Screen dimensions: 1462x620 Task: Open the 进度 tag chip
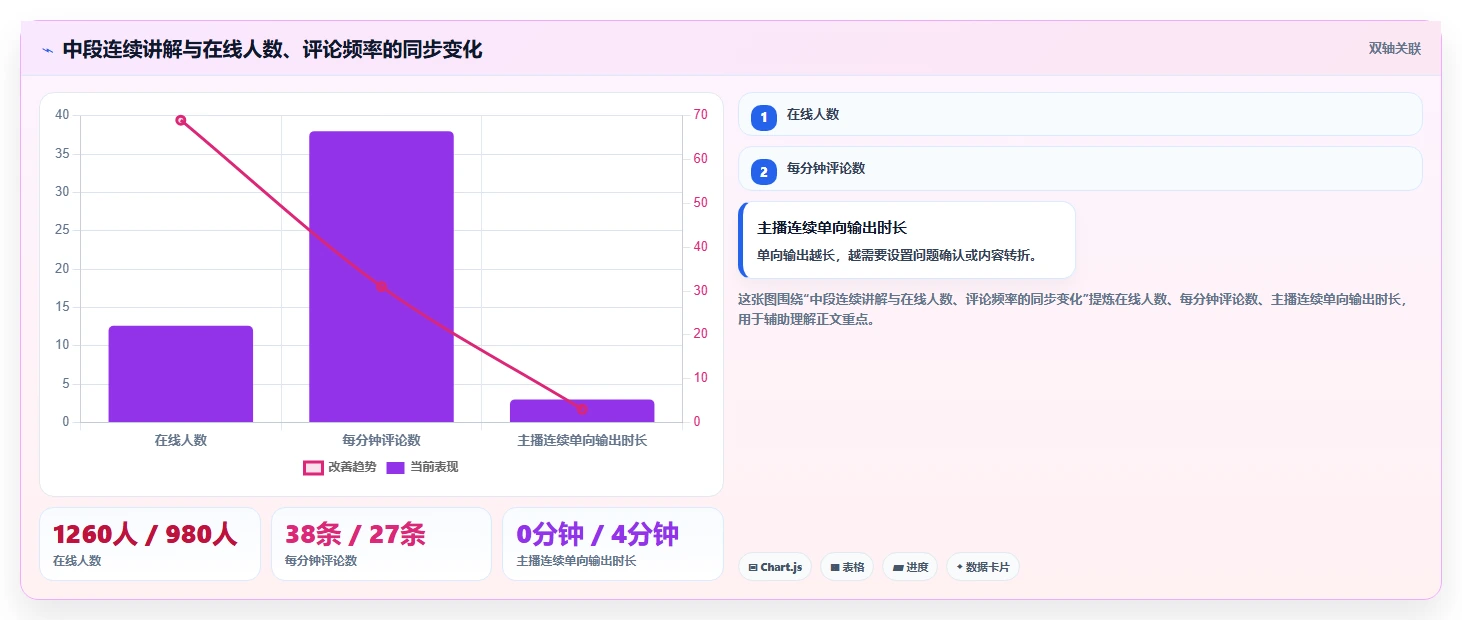coord(910,567)
